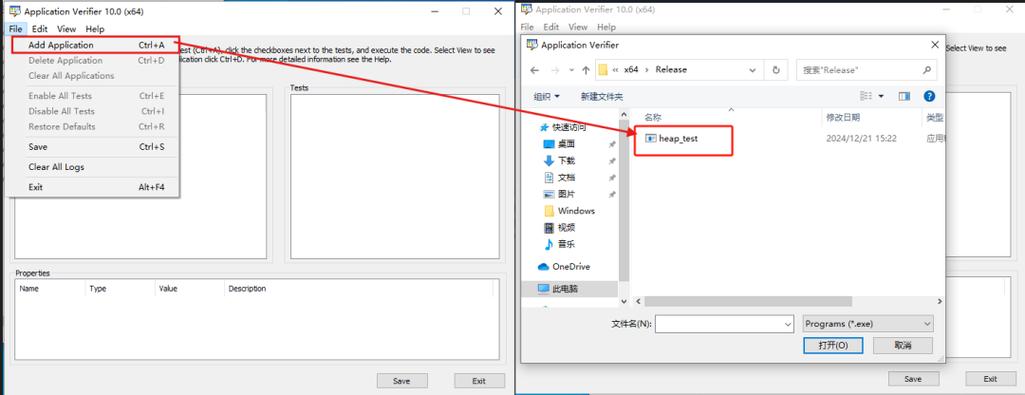1025x395 pixels.
Task: Select 视频 videos in sidebar
Action: click(x=560, y=228)
